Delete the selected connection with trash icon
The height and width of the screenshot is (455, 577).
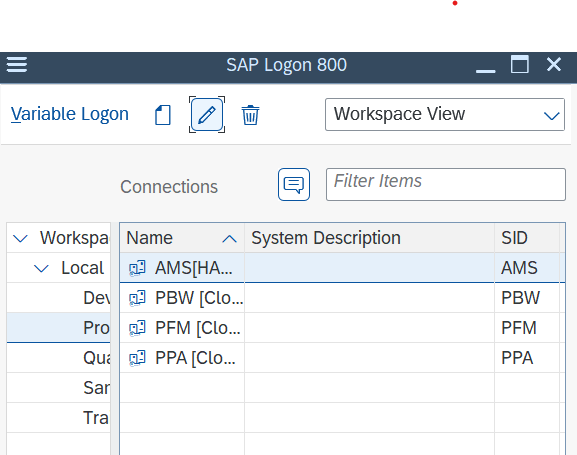point(250,115)
